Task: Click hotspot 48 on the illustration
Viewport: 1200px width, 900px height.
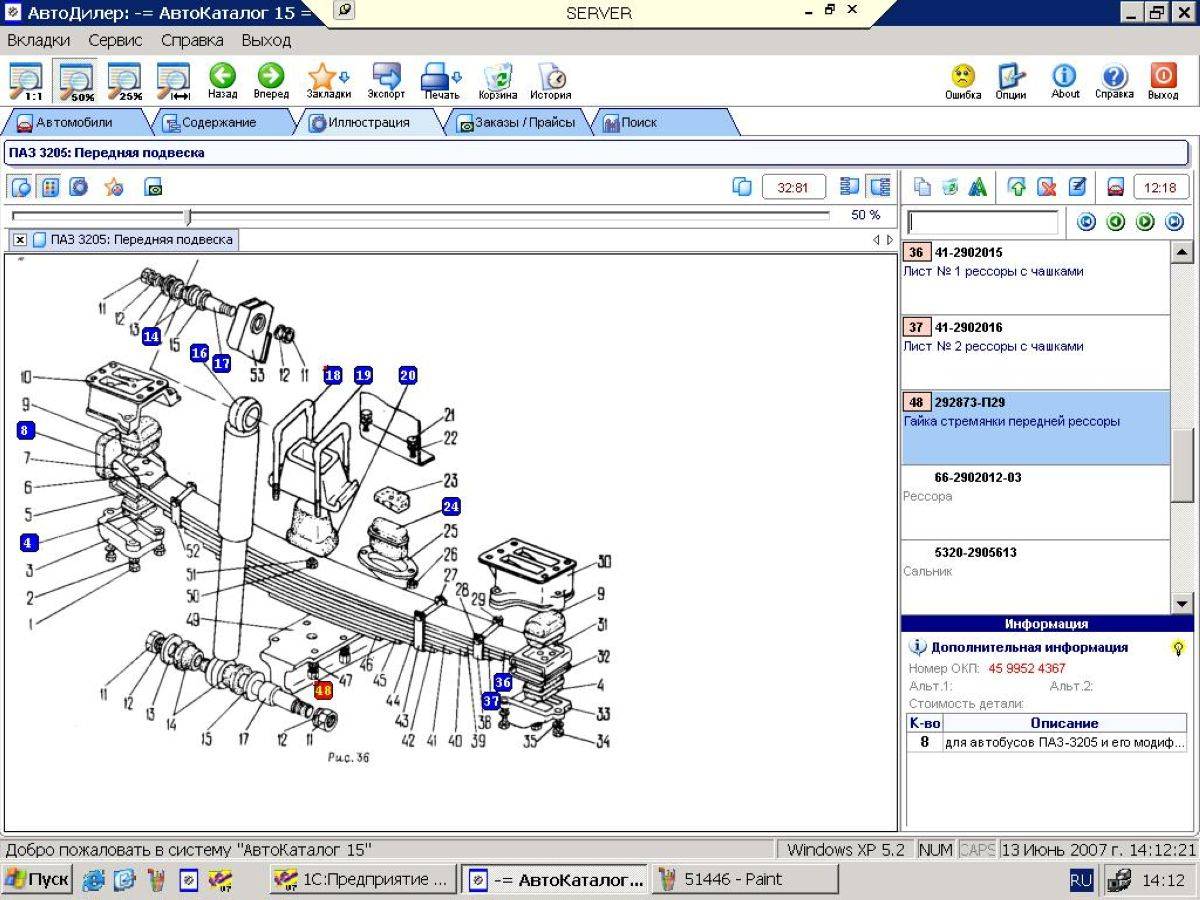Action: pos(323,690)
